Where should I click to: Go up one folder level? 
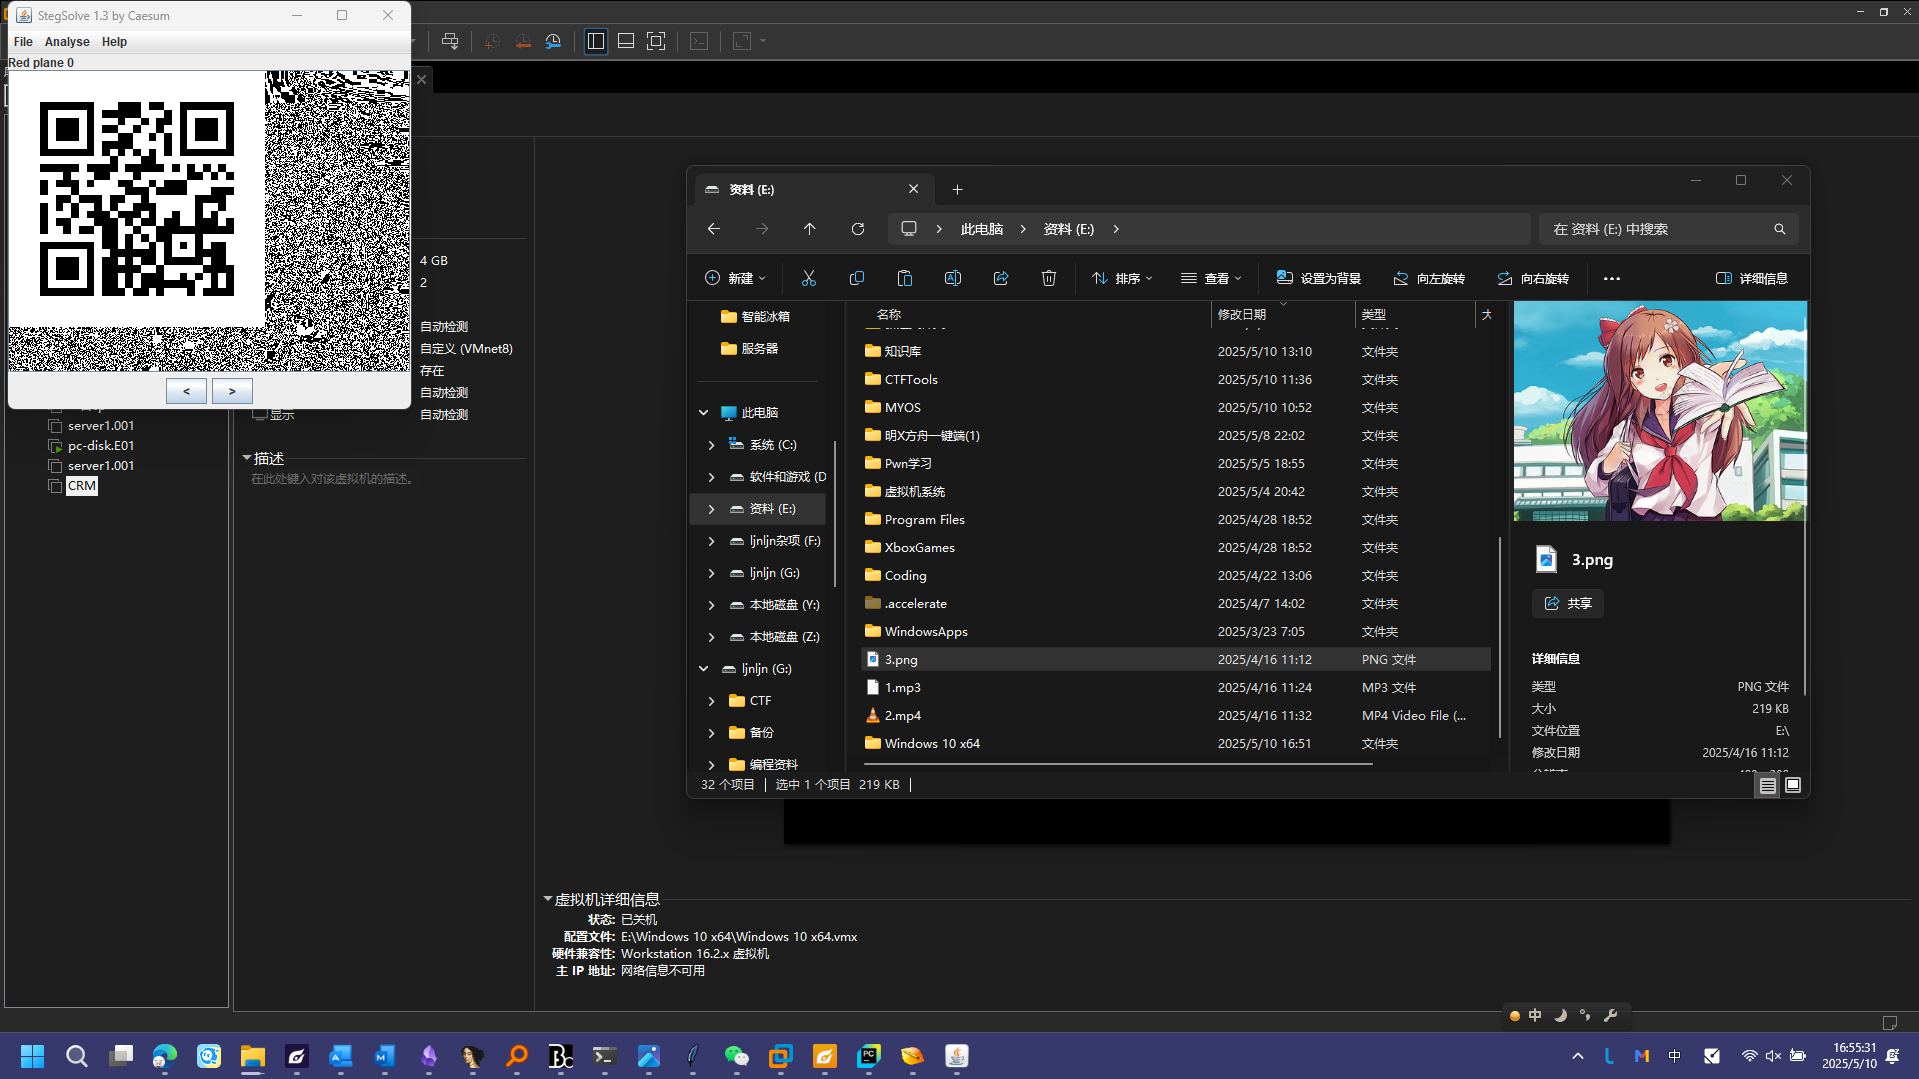tap(810, 229)
